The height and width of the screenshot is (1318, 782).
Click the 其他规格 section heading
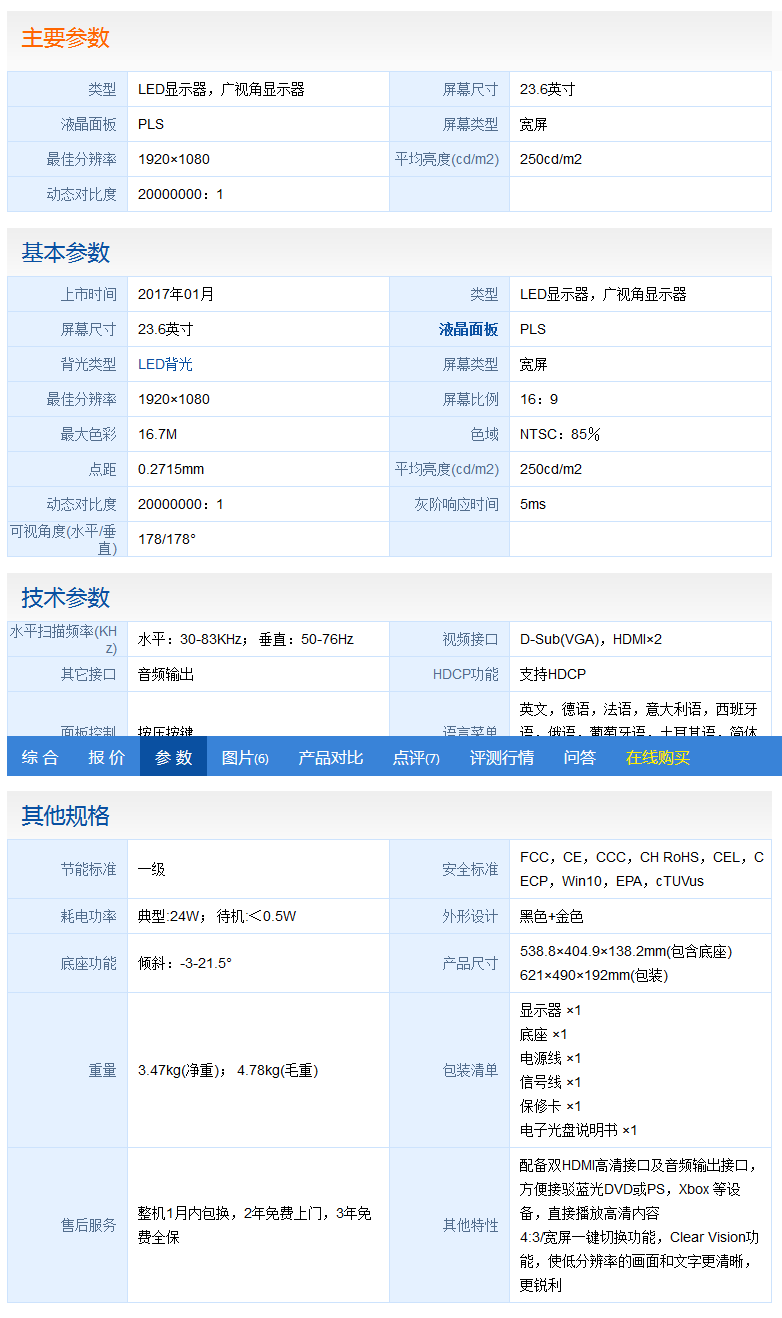pos(66,815)
